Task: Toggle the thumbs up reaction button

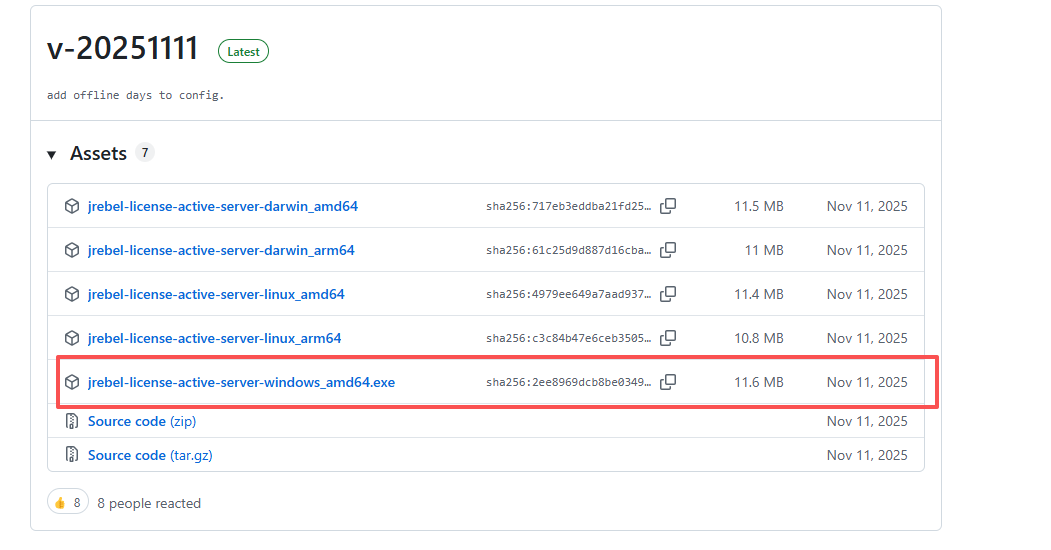Action: pyautogui.click(x=68, y=502)
